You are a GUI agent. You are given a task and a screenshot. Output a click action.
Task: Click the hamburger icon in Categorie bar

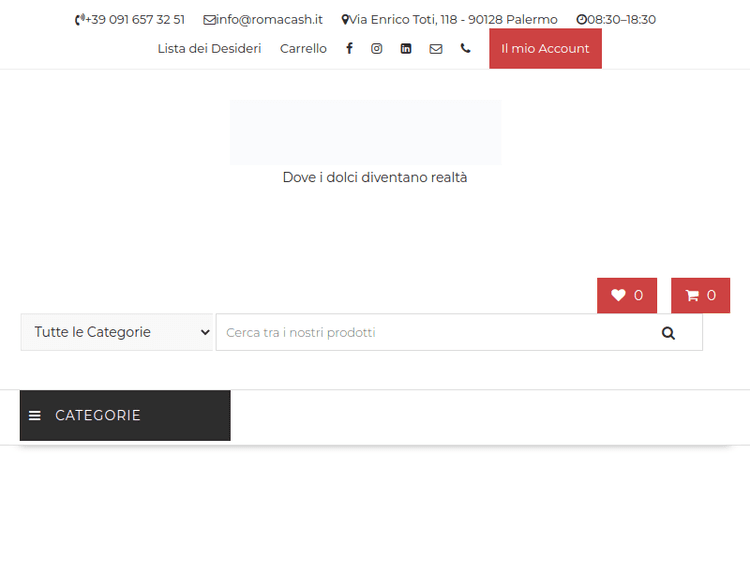pyautogui.click(x=35, y=416)
